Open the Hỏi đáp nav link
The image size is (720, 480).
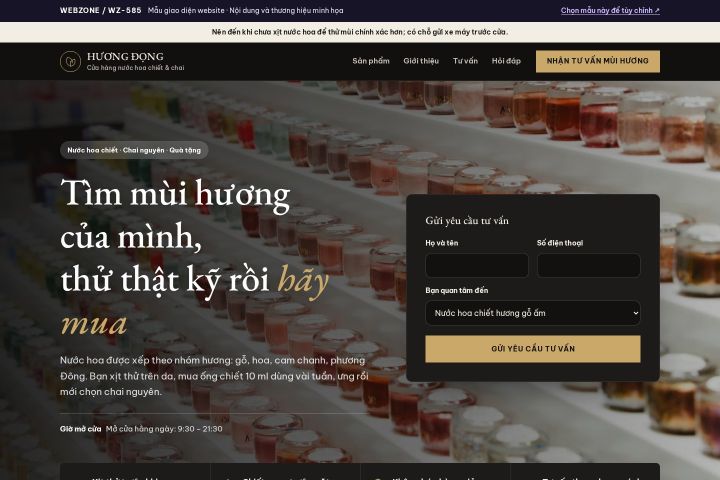pos(506,61)
